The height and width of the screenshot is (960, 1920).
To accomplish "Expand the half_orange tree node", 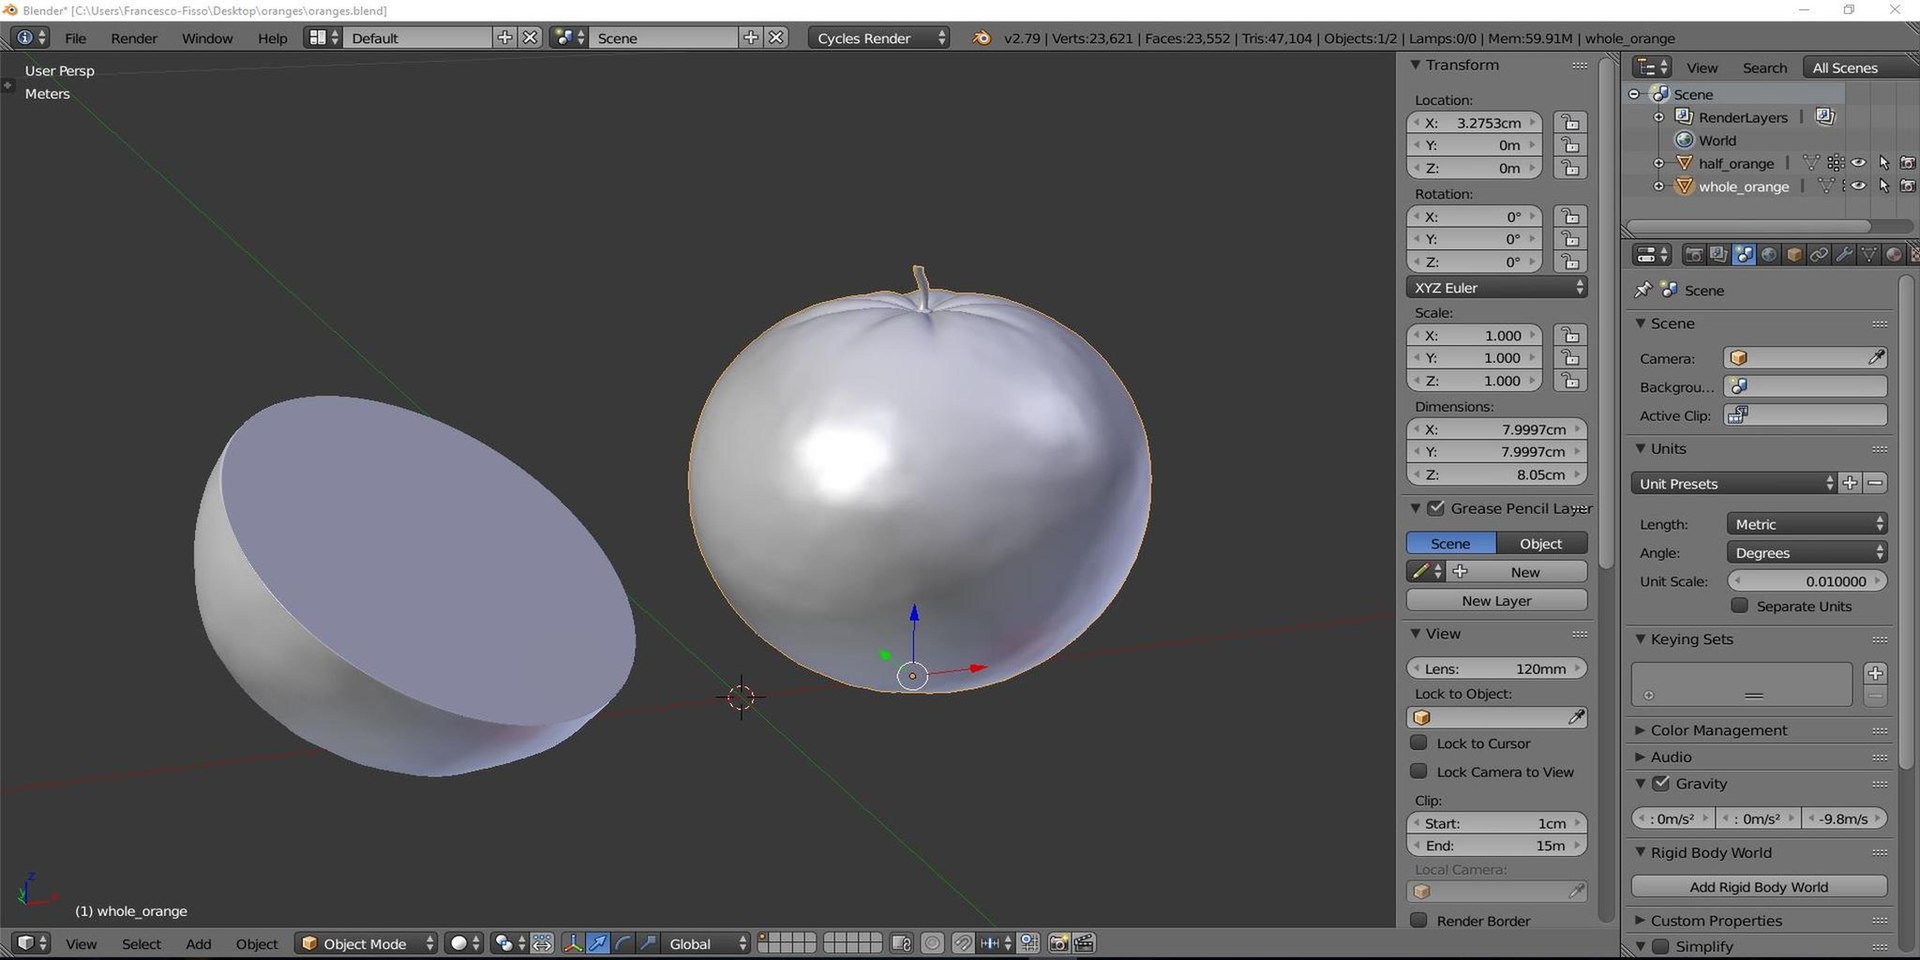I will [1659, 163].
